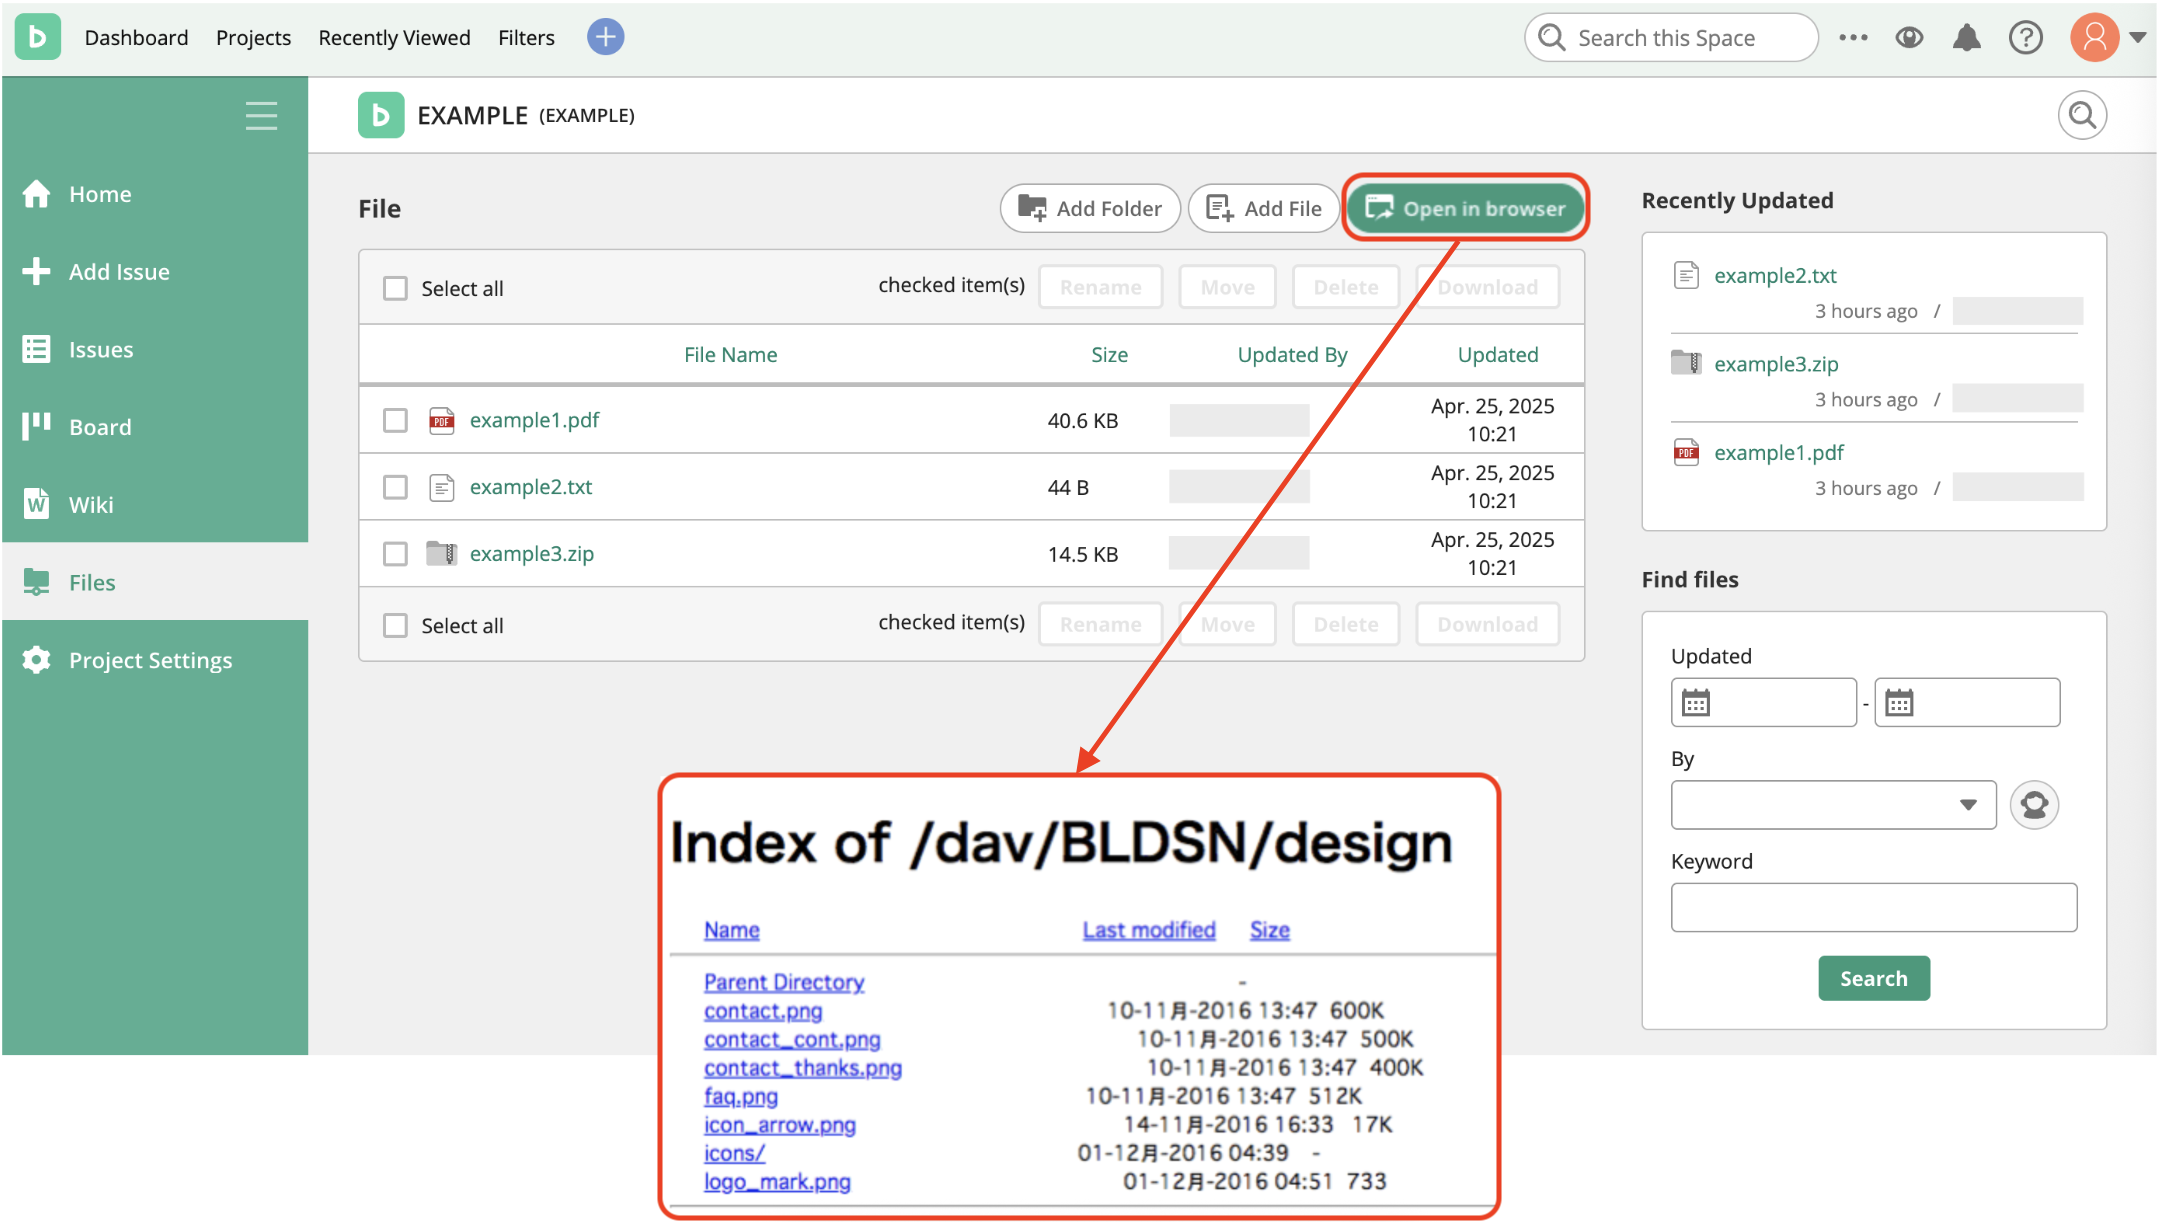Click the zip folder icon of example3.zip row

coord(441,553)
